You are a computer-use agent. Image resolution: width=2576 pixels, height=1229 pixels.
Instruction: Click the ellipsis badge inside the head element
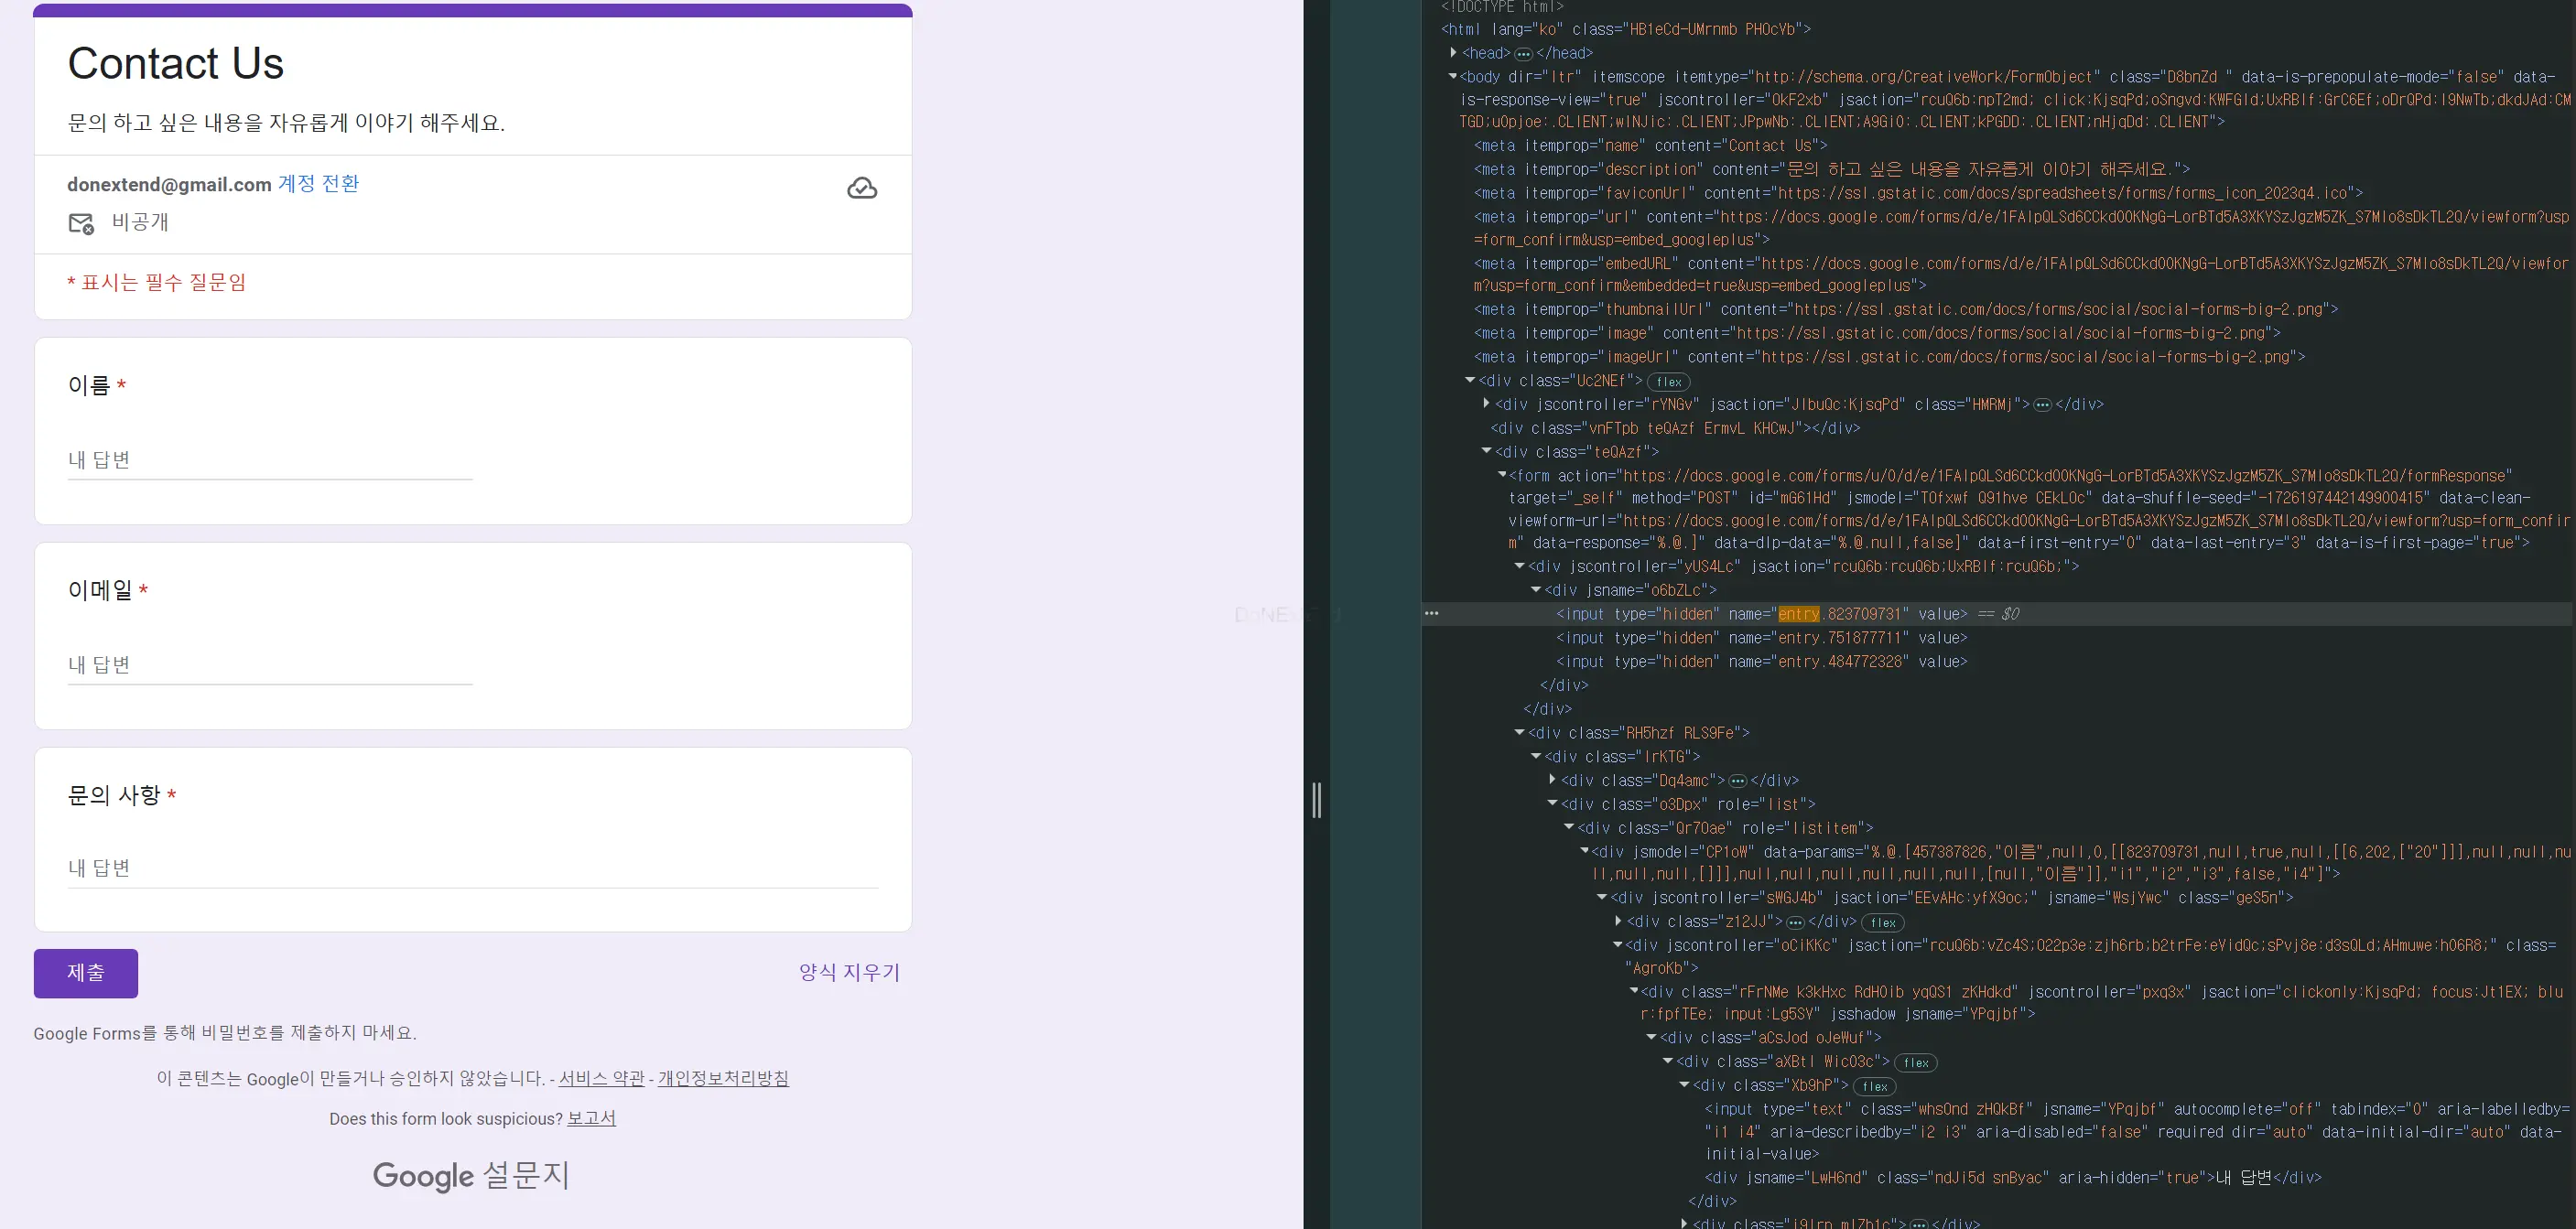click(x=1523, y=54)
